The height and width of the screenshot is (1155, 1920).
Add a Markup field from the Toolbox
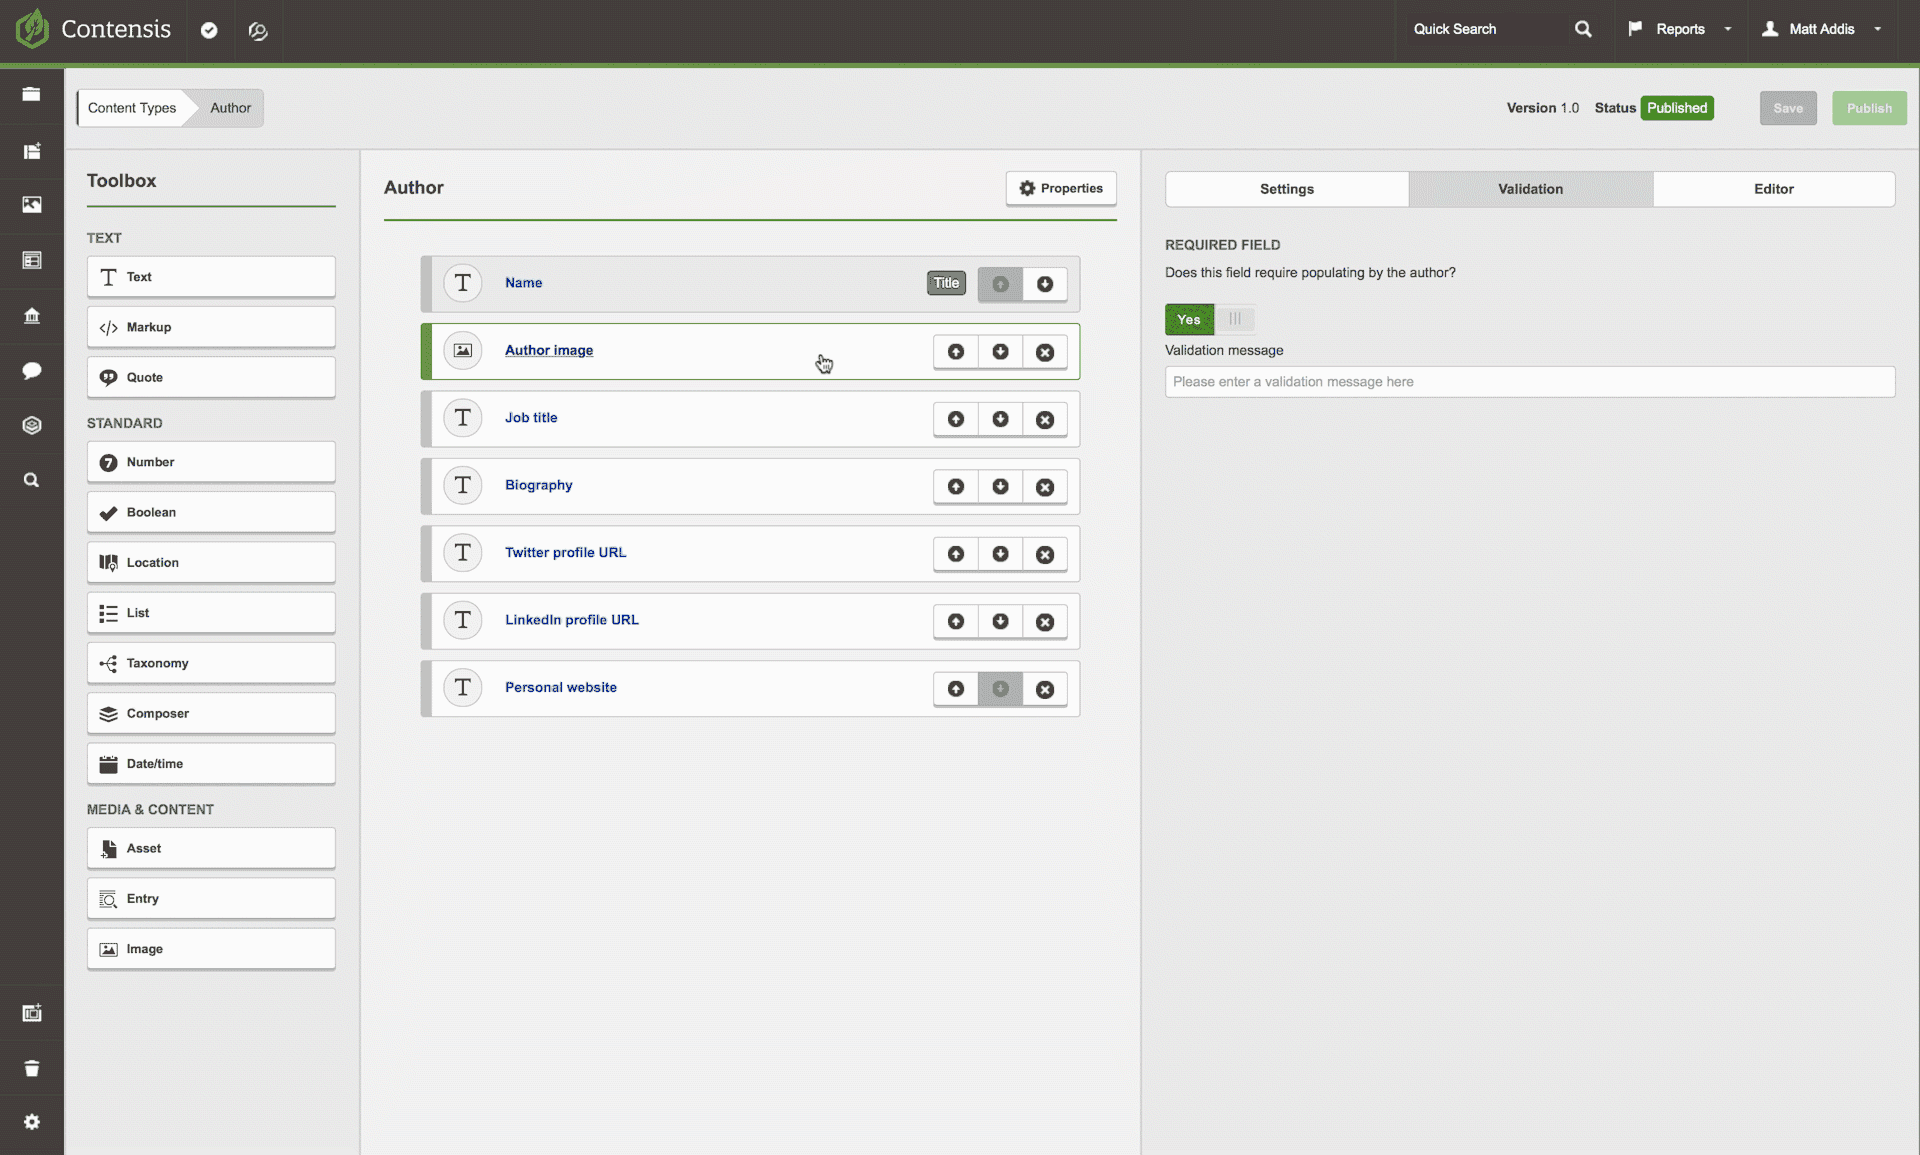point(211,327)
